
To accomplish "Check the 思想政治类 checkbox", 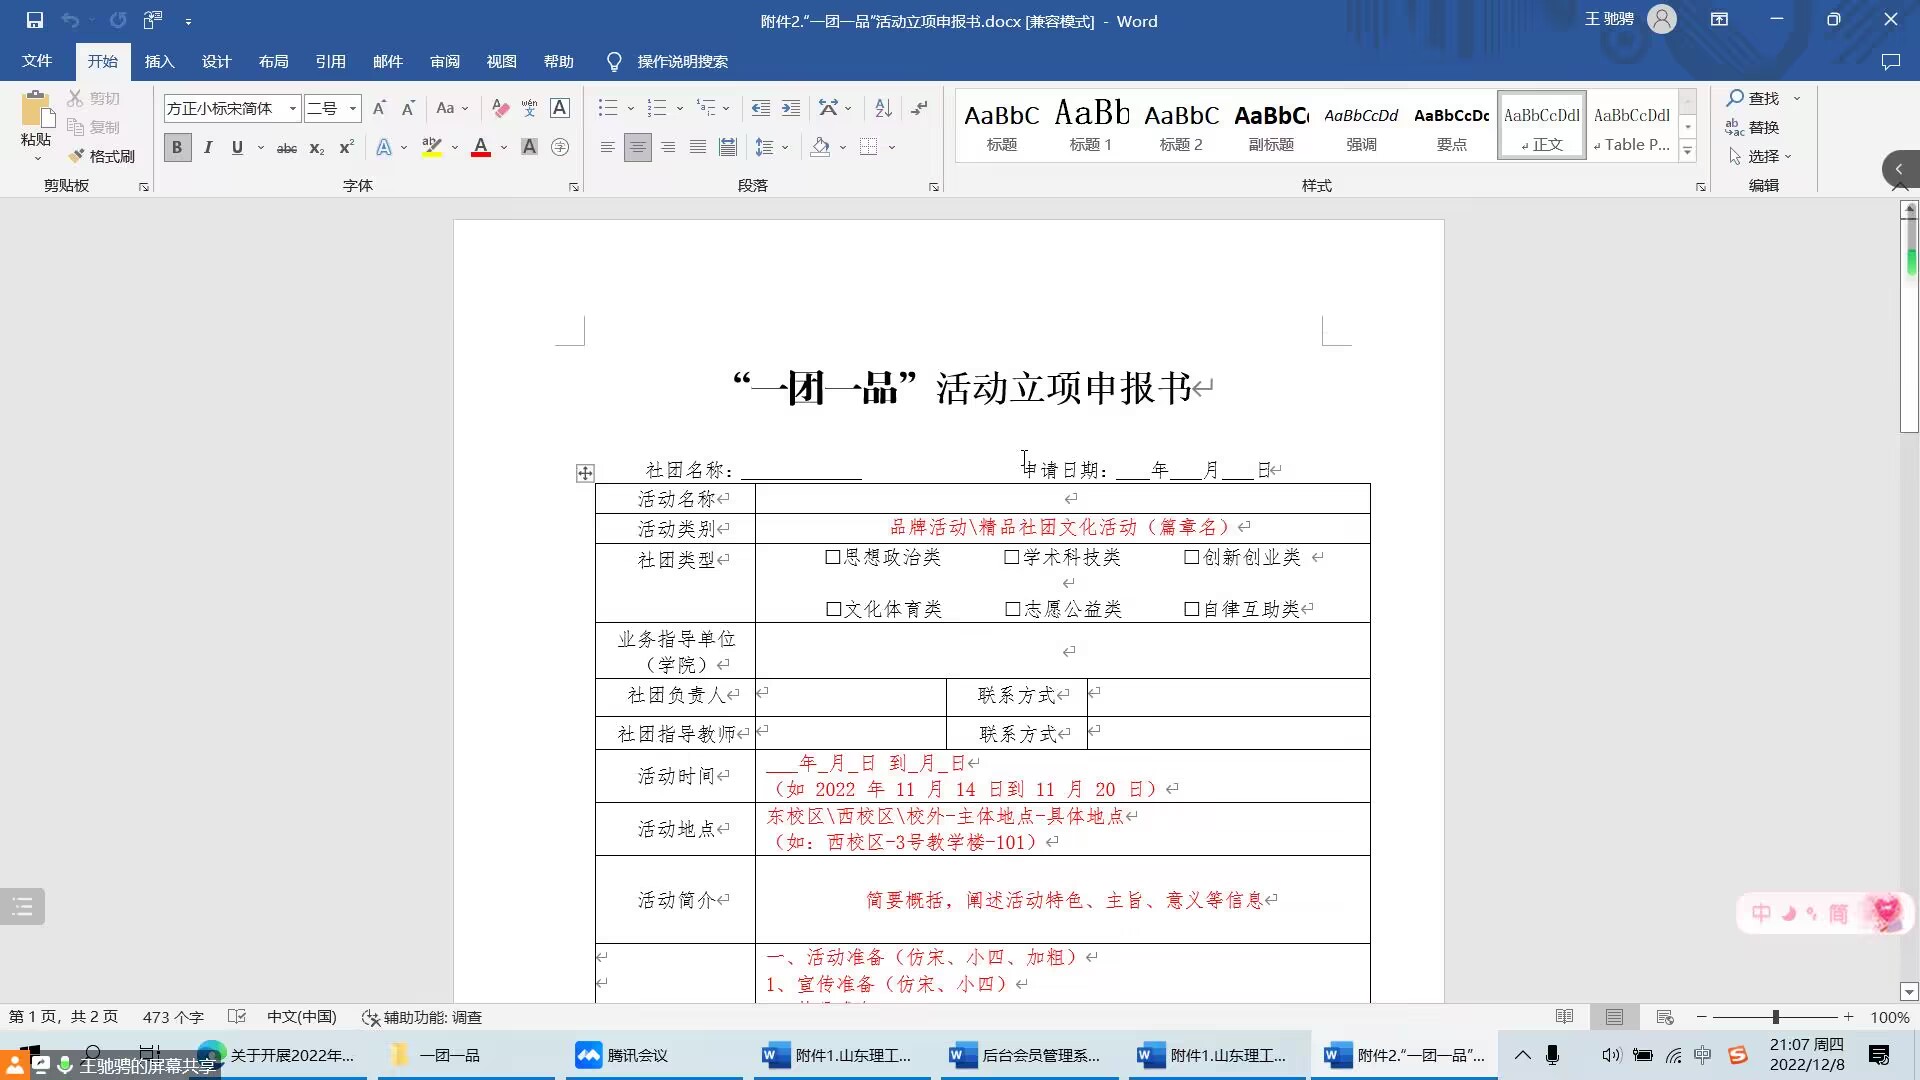I will (832, 558).
